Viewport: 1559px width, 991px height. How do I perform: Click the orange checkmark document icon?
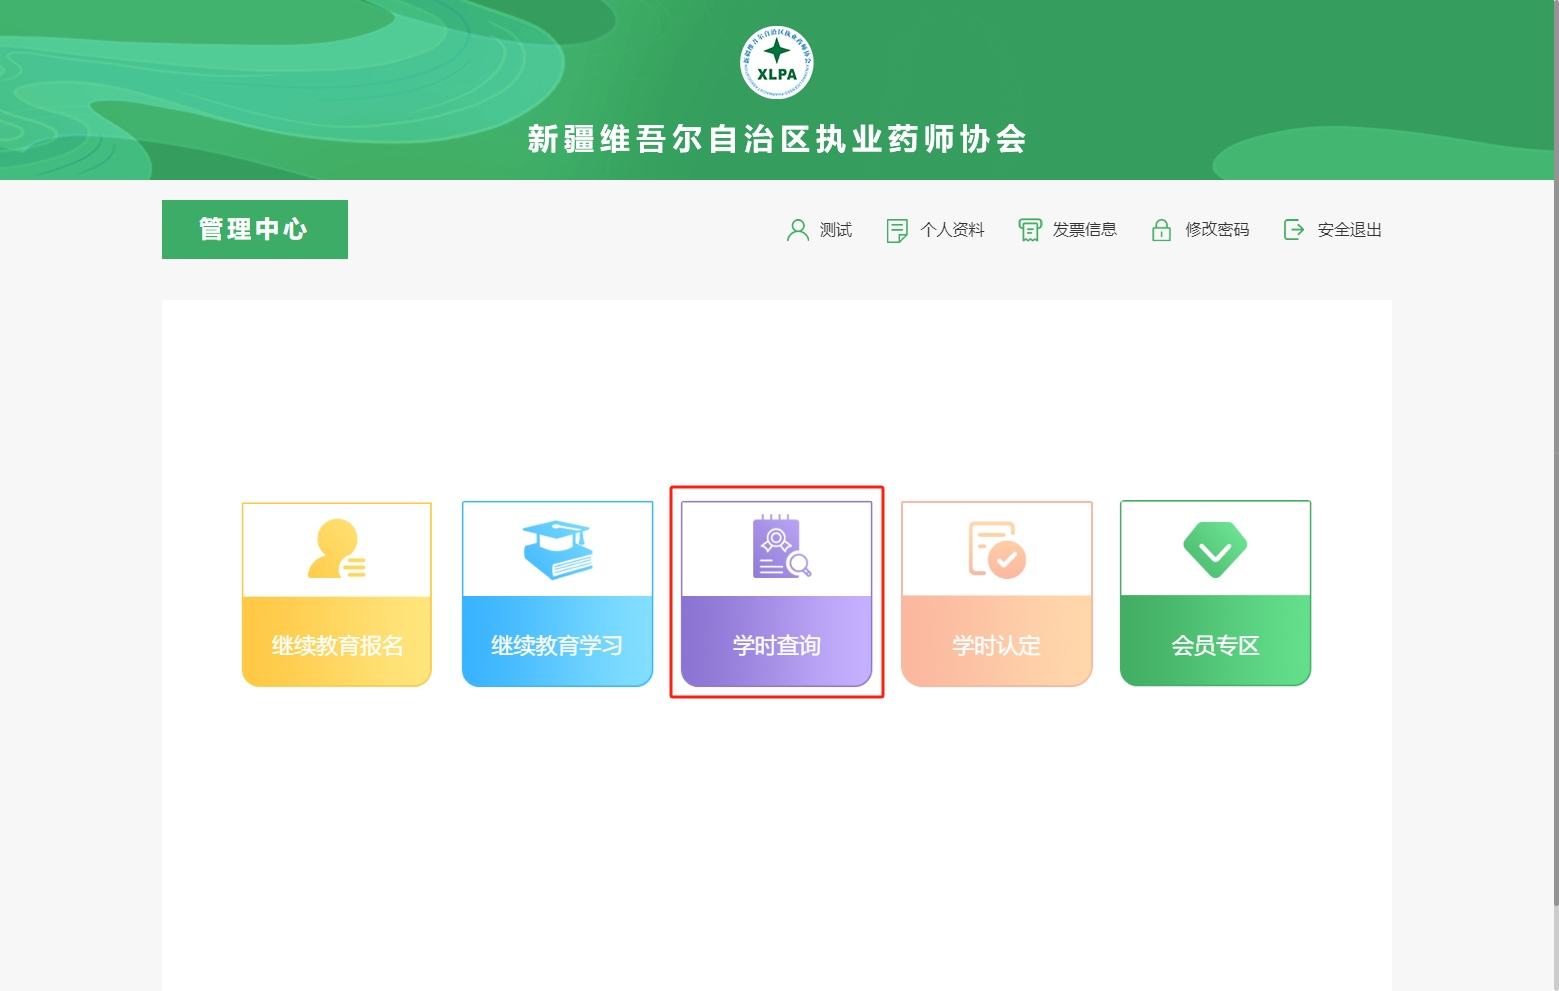(x=996, y=549)
